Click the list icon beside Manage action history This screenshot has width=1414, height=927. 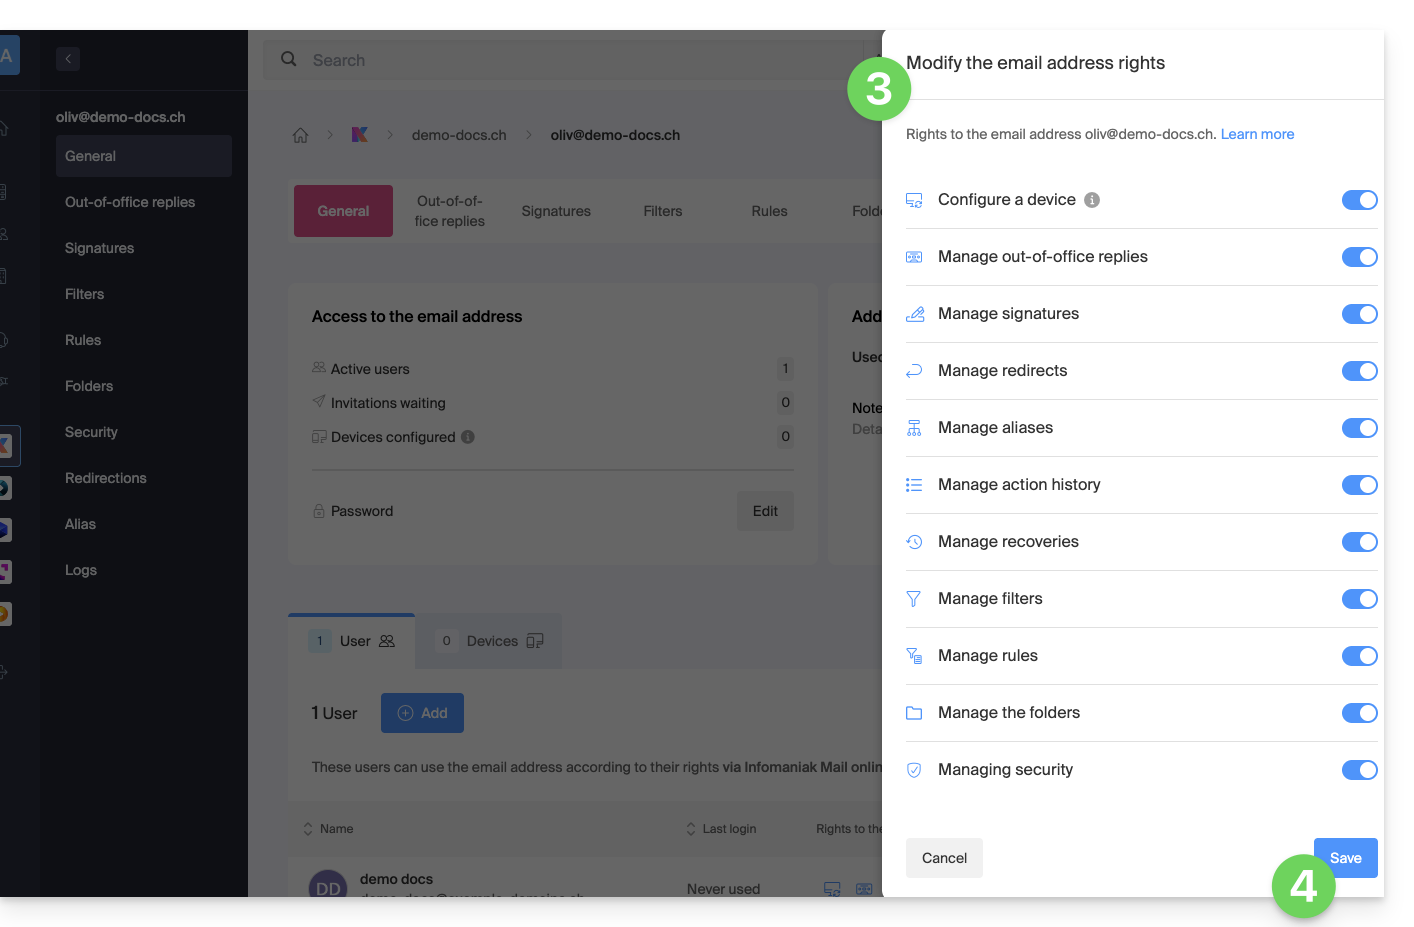[914, 485]
